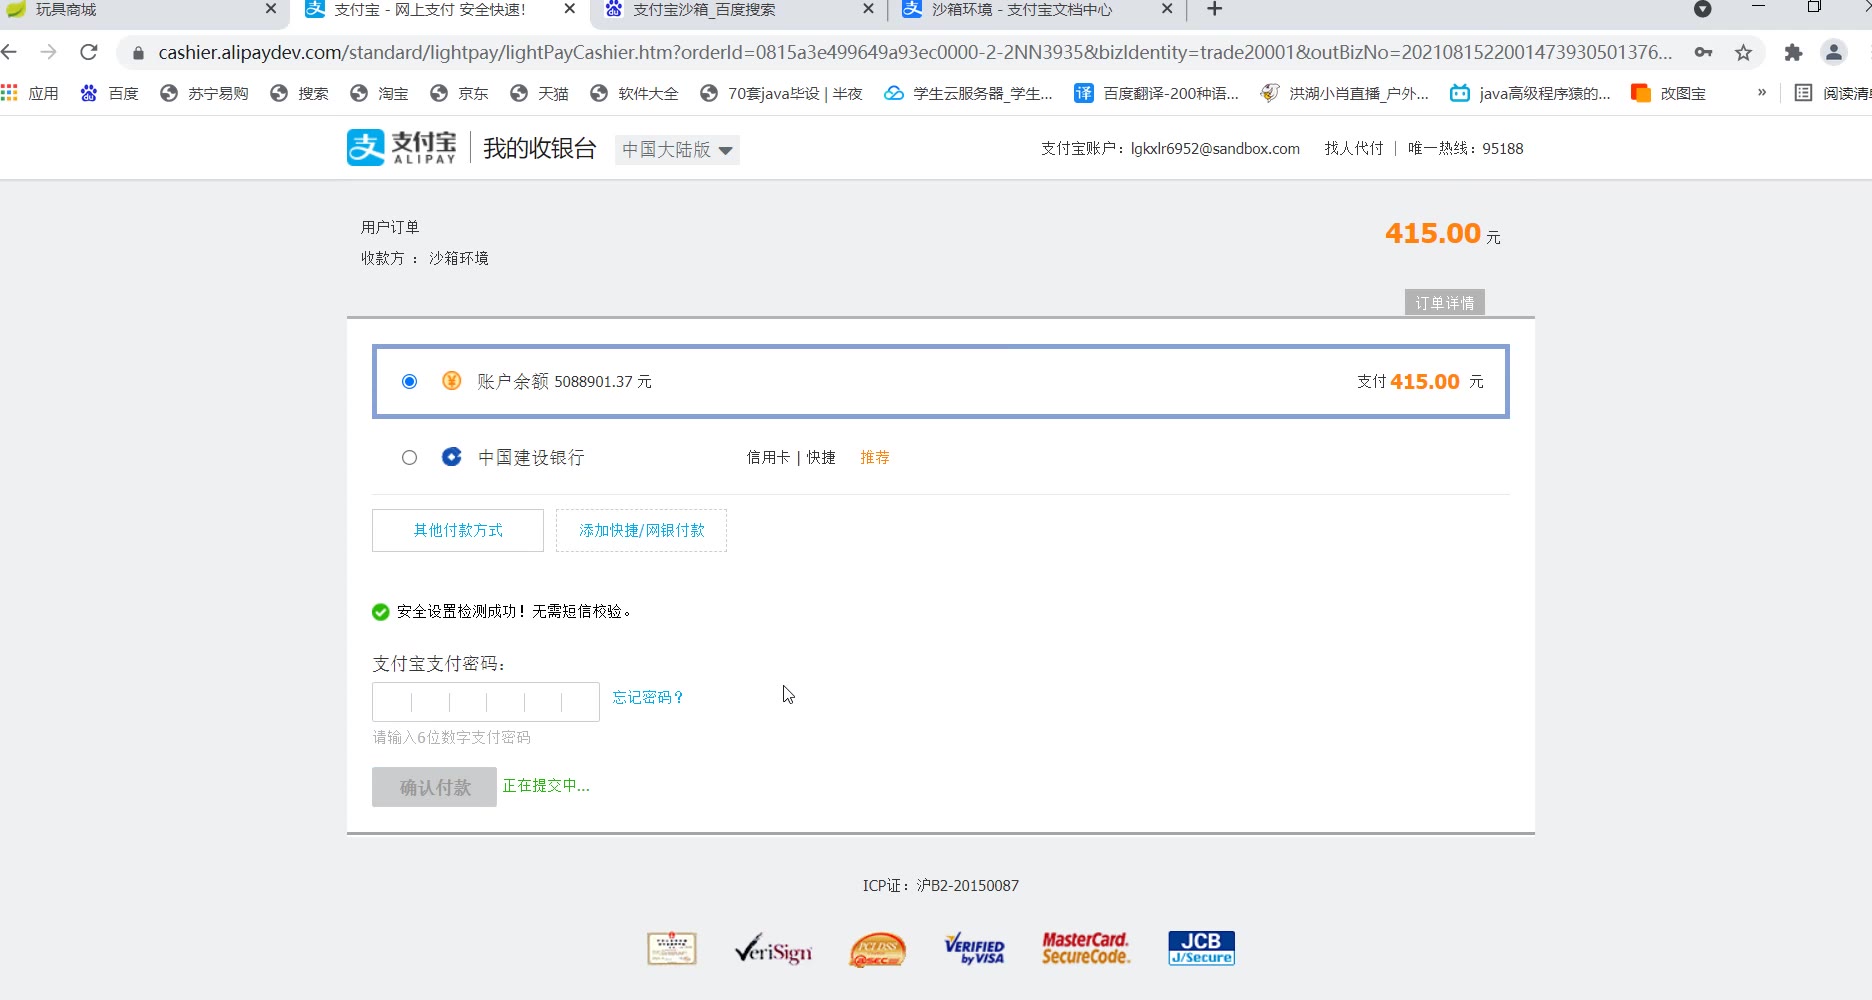Open the 软件大全 bookmark
This screenshot has height=1000, width=1872.
point(634,93)
